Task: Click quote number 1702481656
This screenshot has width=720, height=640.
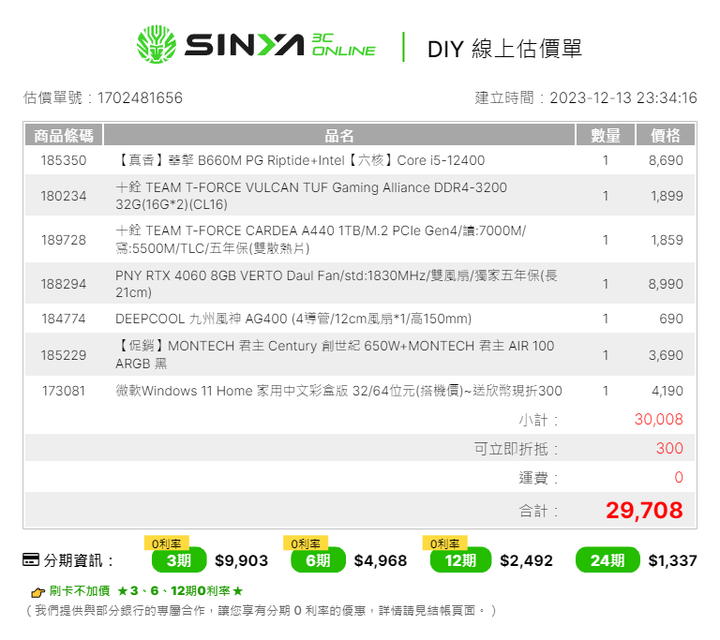Action: tap(140, 98)
